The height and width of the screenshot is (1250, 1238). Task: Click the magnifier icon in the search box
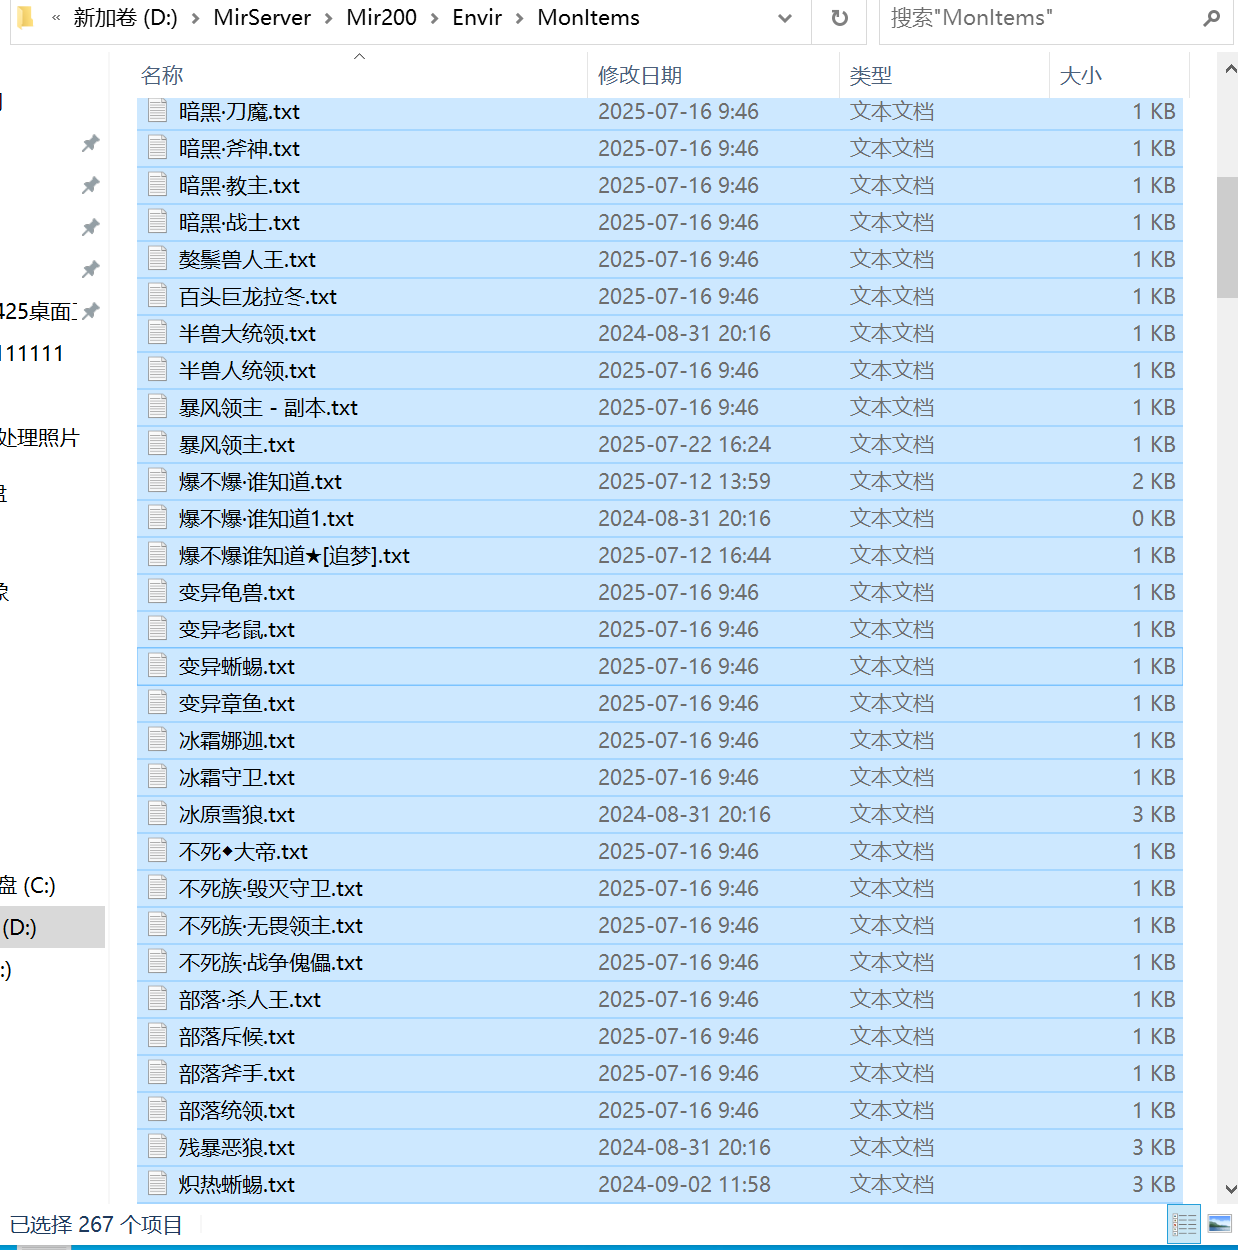coord(1212,18)
